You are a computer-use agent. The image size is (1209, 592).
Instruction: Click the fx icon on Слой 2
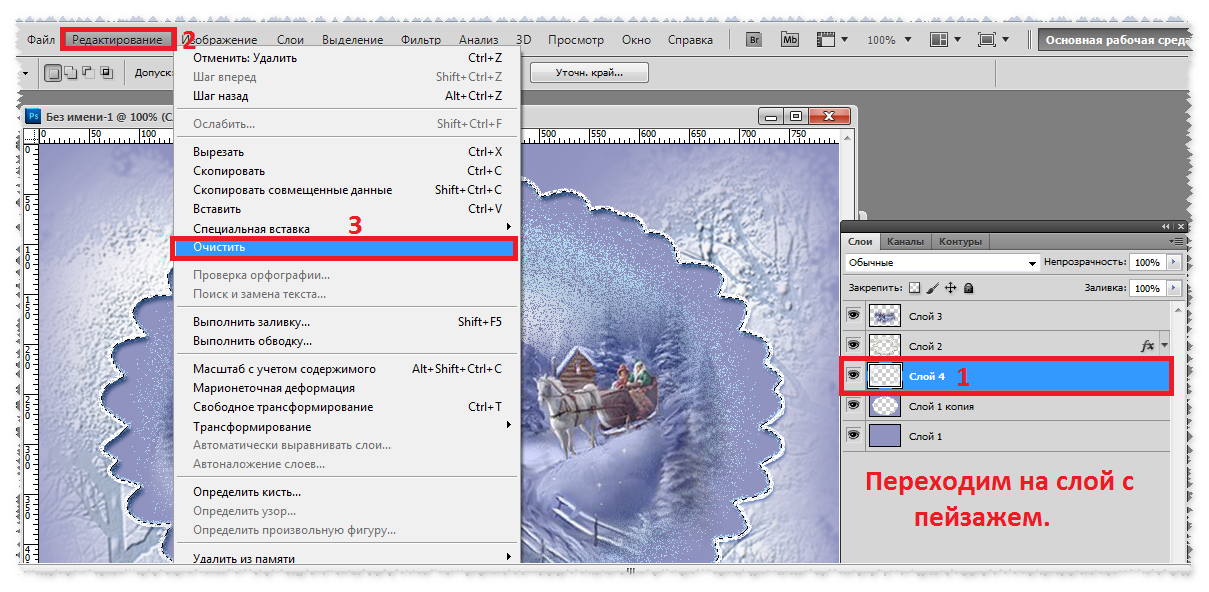[1147, 345]
